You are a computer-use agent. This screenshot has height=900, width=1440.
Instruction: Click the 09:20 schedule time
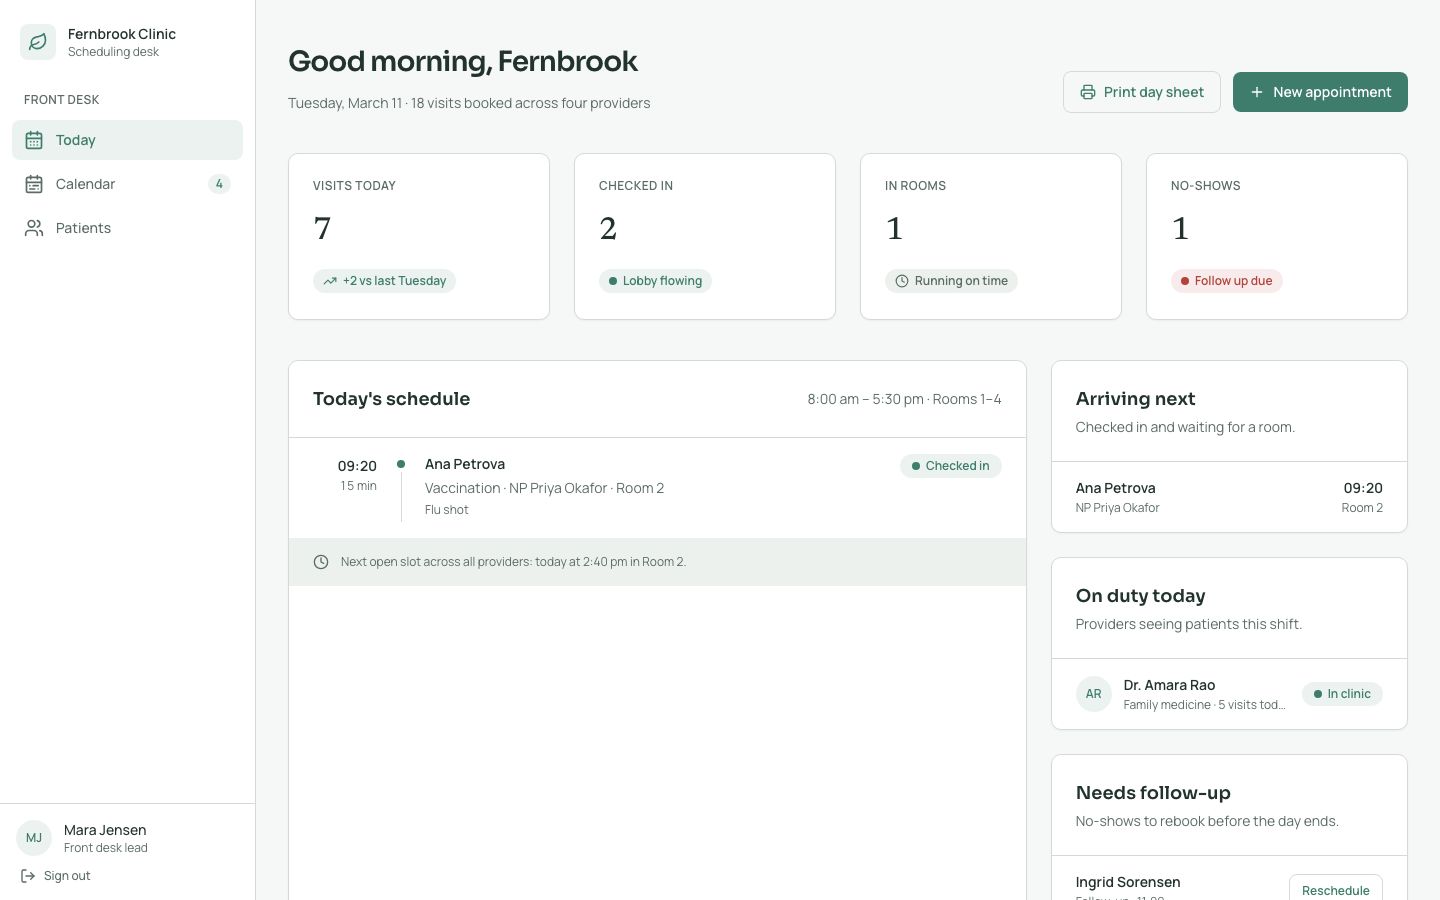[x=357, y=466]
